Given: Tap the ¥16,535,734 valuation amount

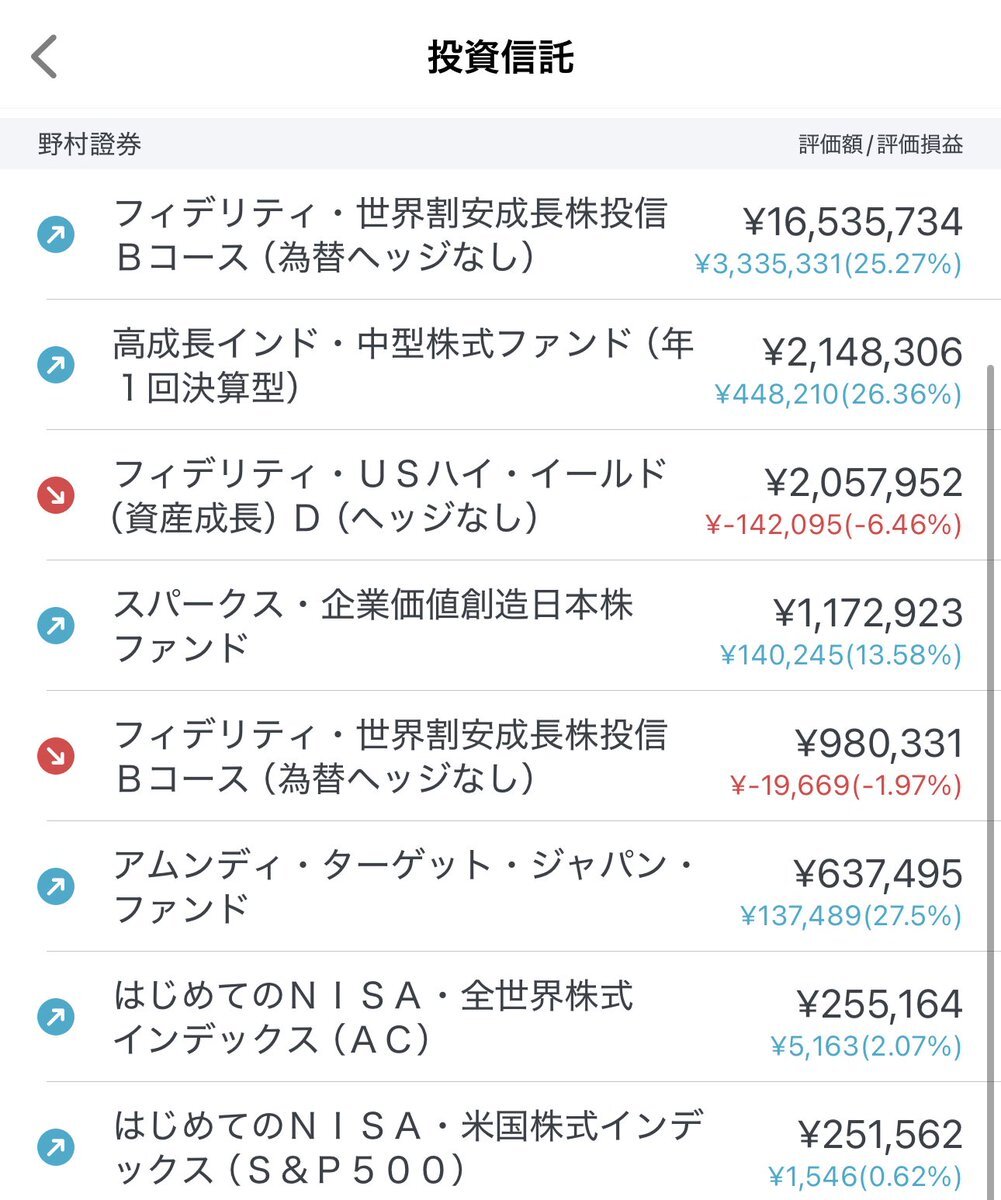Looking at the screenshot, I should click(x=853, y=221).
